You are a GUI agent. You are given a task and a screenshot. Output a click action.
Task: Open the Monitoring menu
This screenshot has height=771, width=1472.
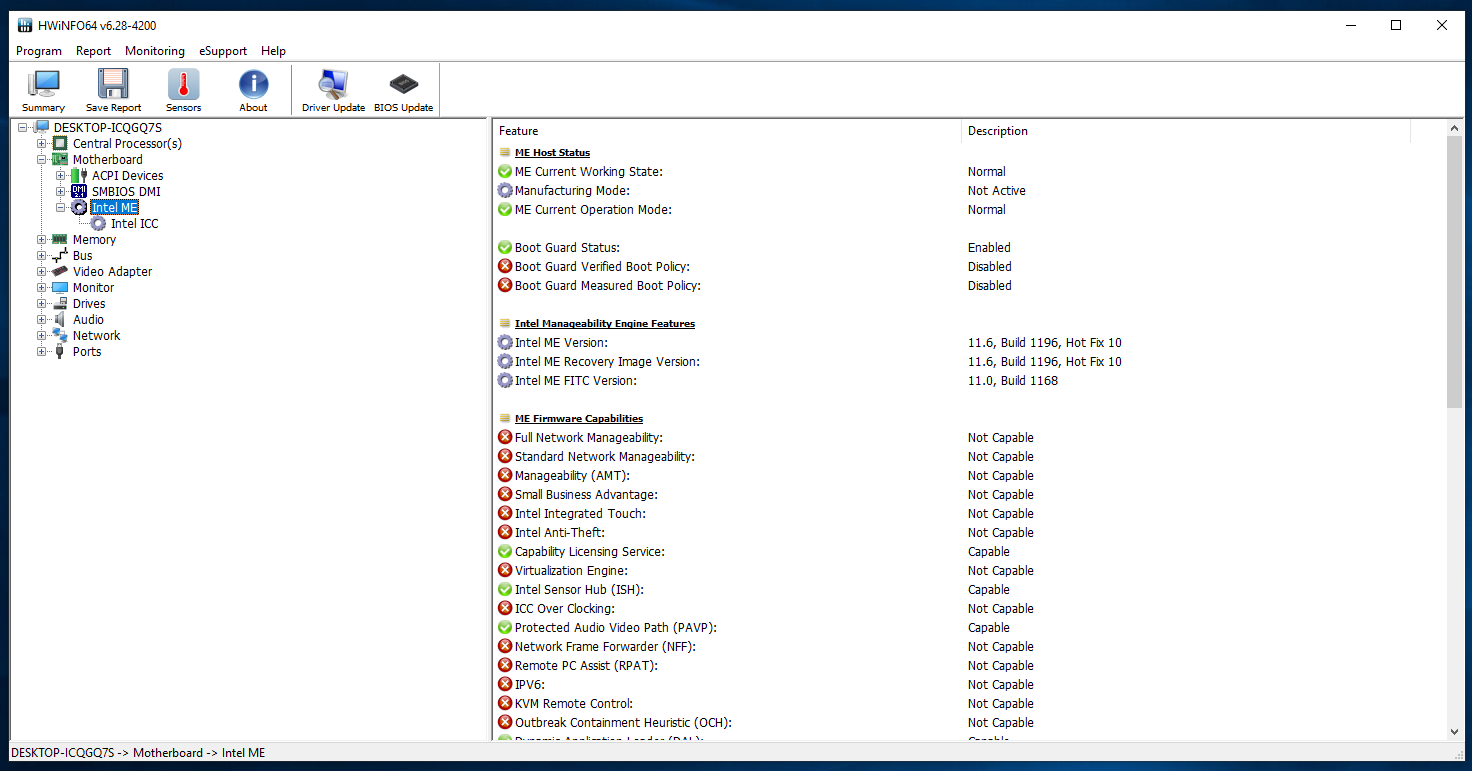tap(155, 51)
